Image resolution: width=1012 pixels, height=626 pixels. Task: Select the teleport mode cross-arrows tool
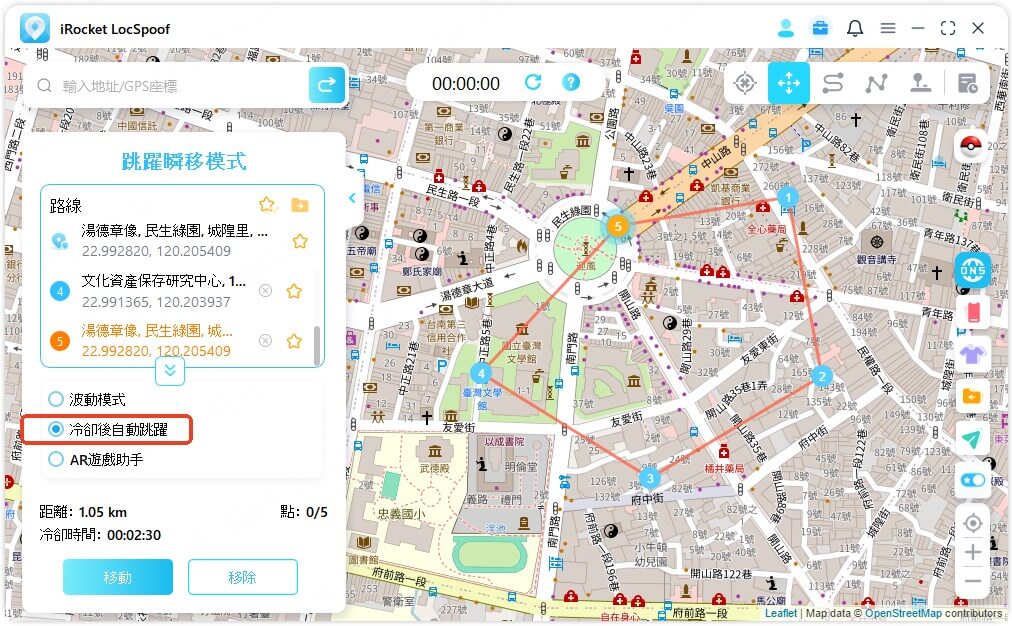[x=789, y=83]
